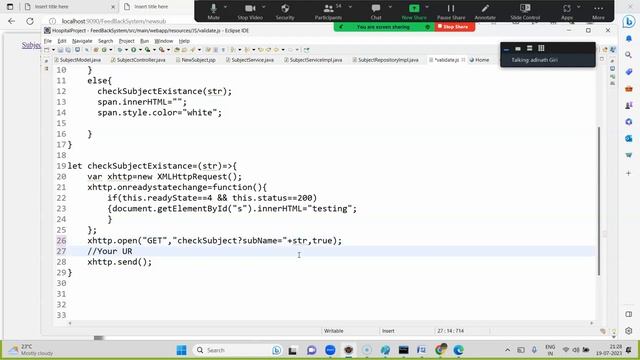Stop Video in the Zoom toolbar
The height and width of the screenshot is (360, 640).
250,11
